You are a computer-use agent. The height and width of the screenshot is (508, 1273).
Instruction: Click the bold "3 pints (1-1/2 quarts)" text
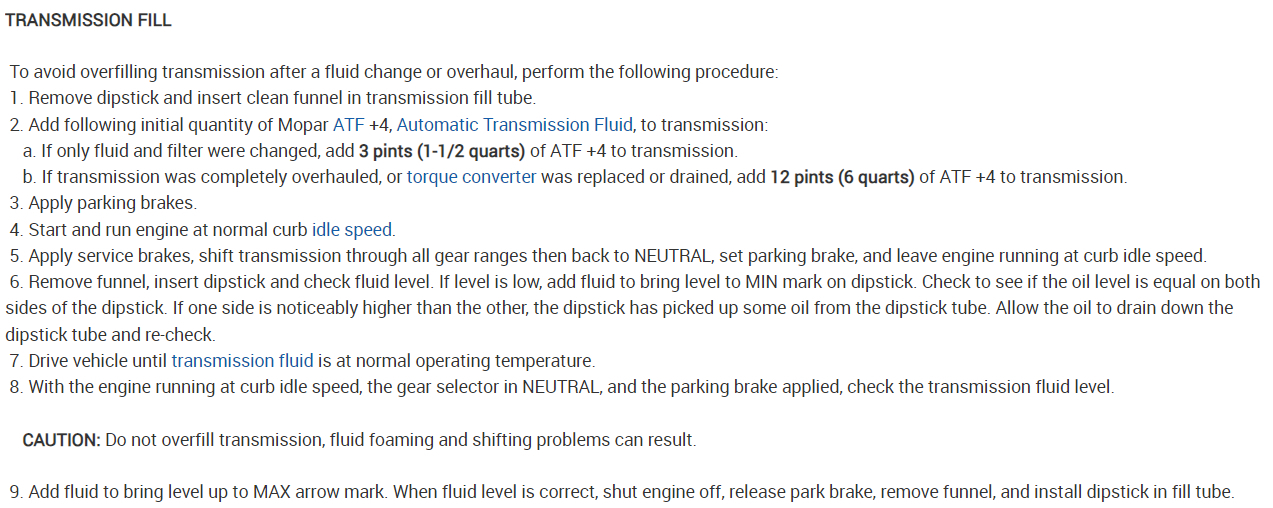442,151
